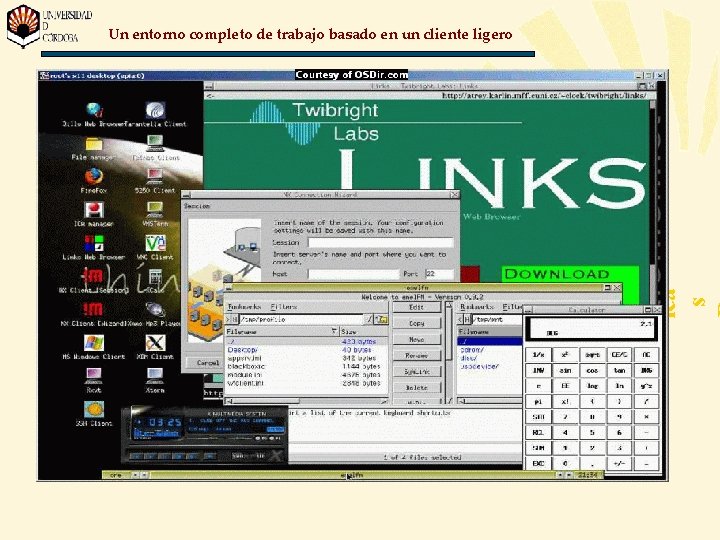Click the +/- key on Calculator
This screenshot has height=540, width=720.
(619, 464)
